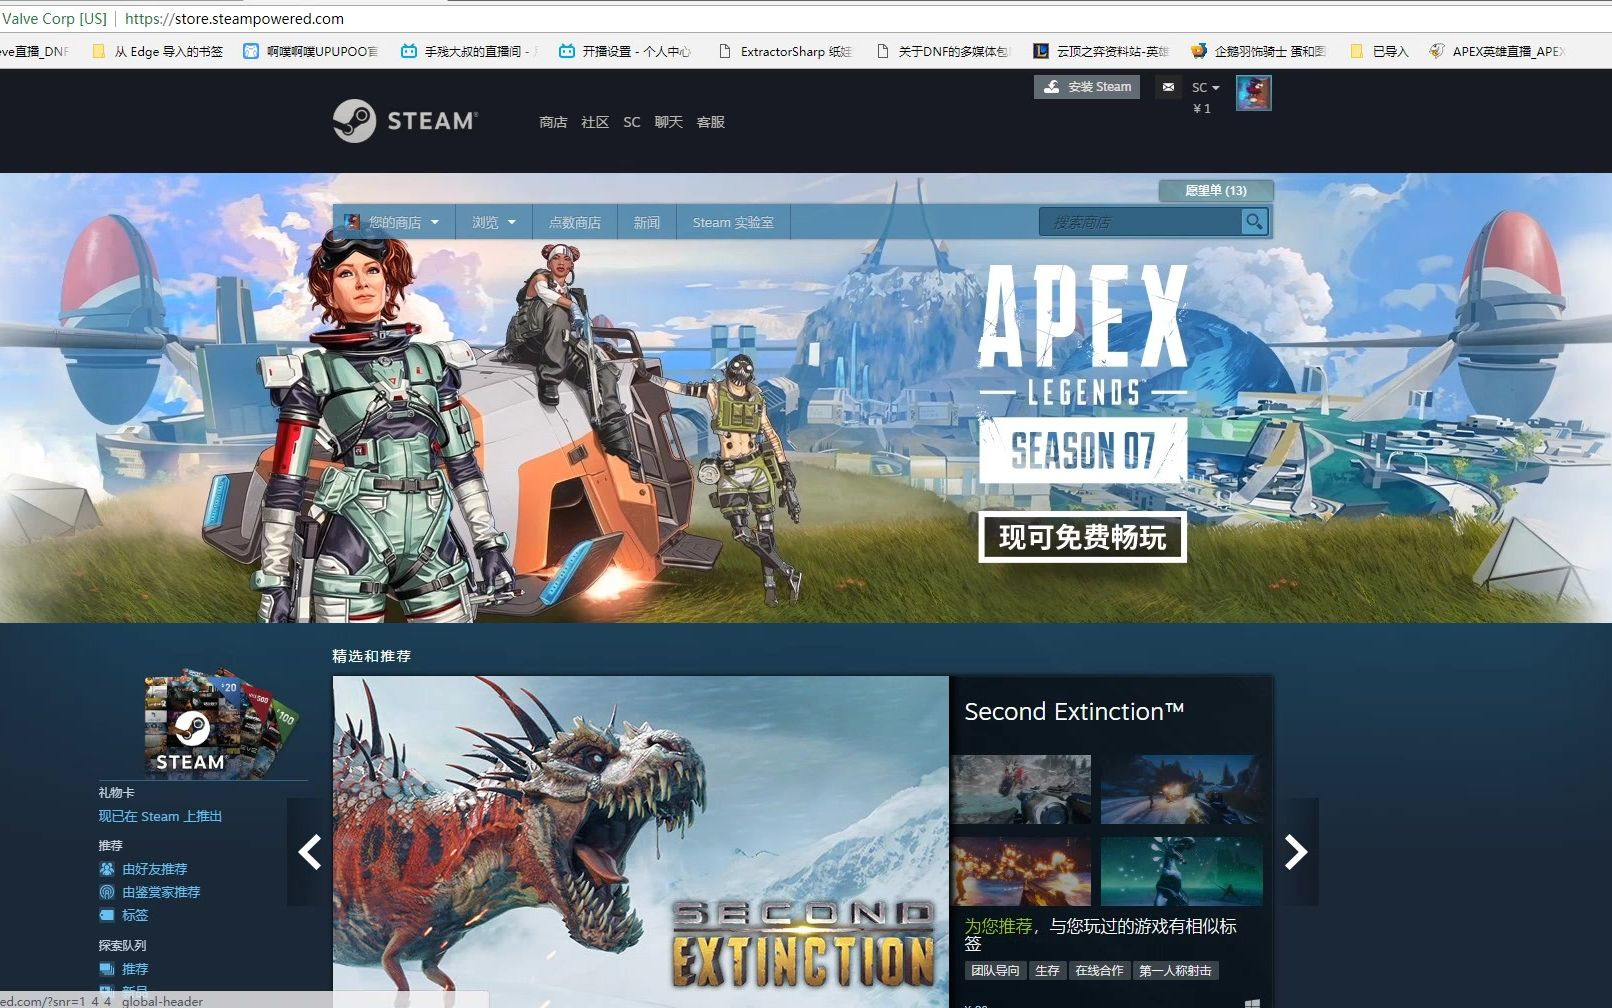Screen dimensions: 1612x1008
Task: Open the Second Extinction main capsule image
Action: click(x=640, y=842)
